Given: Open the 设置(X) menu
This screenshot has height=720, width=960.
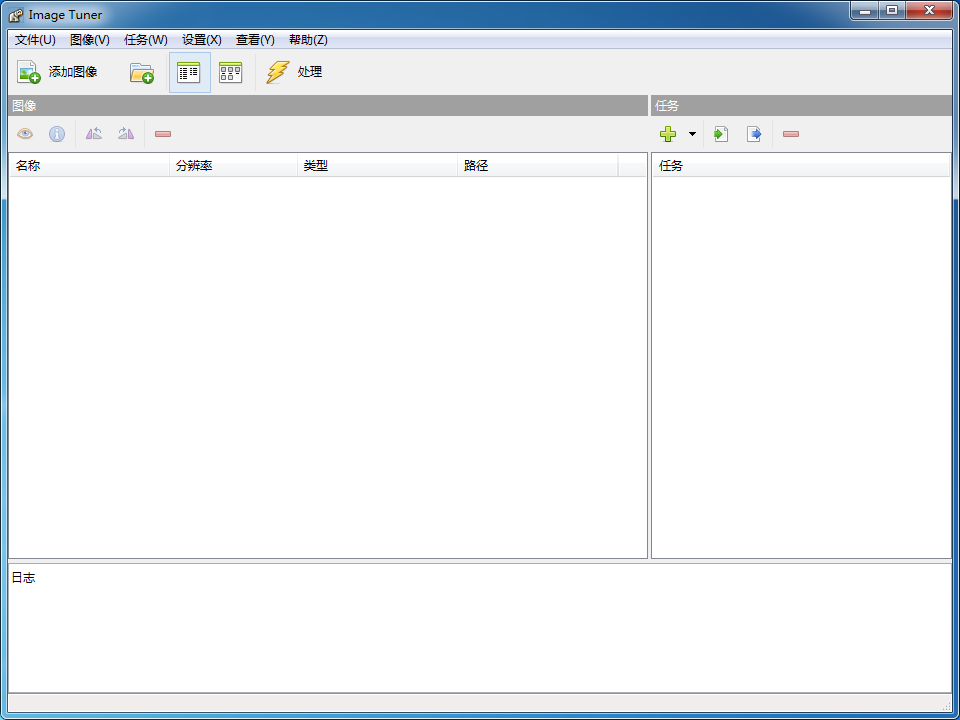Looking at the screenshot, I should (201, 40).
